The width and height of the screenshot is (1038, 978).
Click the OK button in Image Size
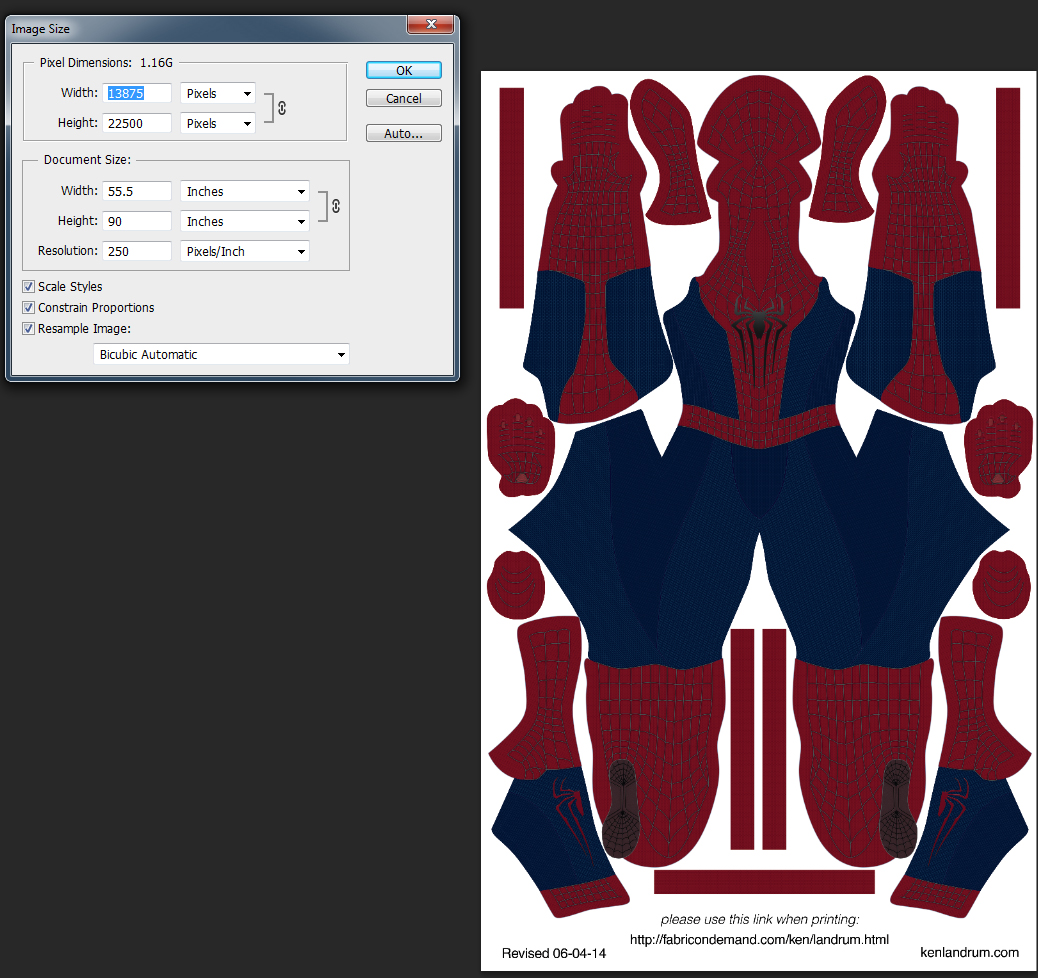coord(404,70)
